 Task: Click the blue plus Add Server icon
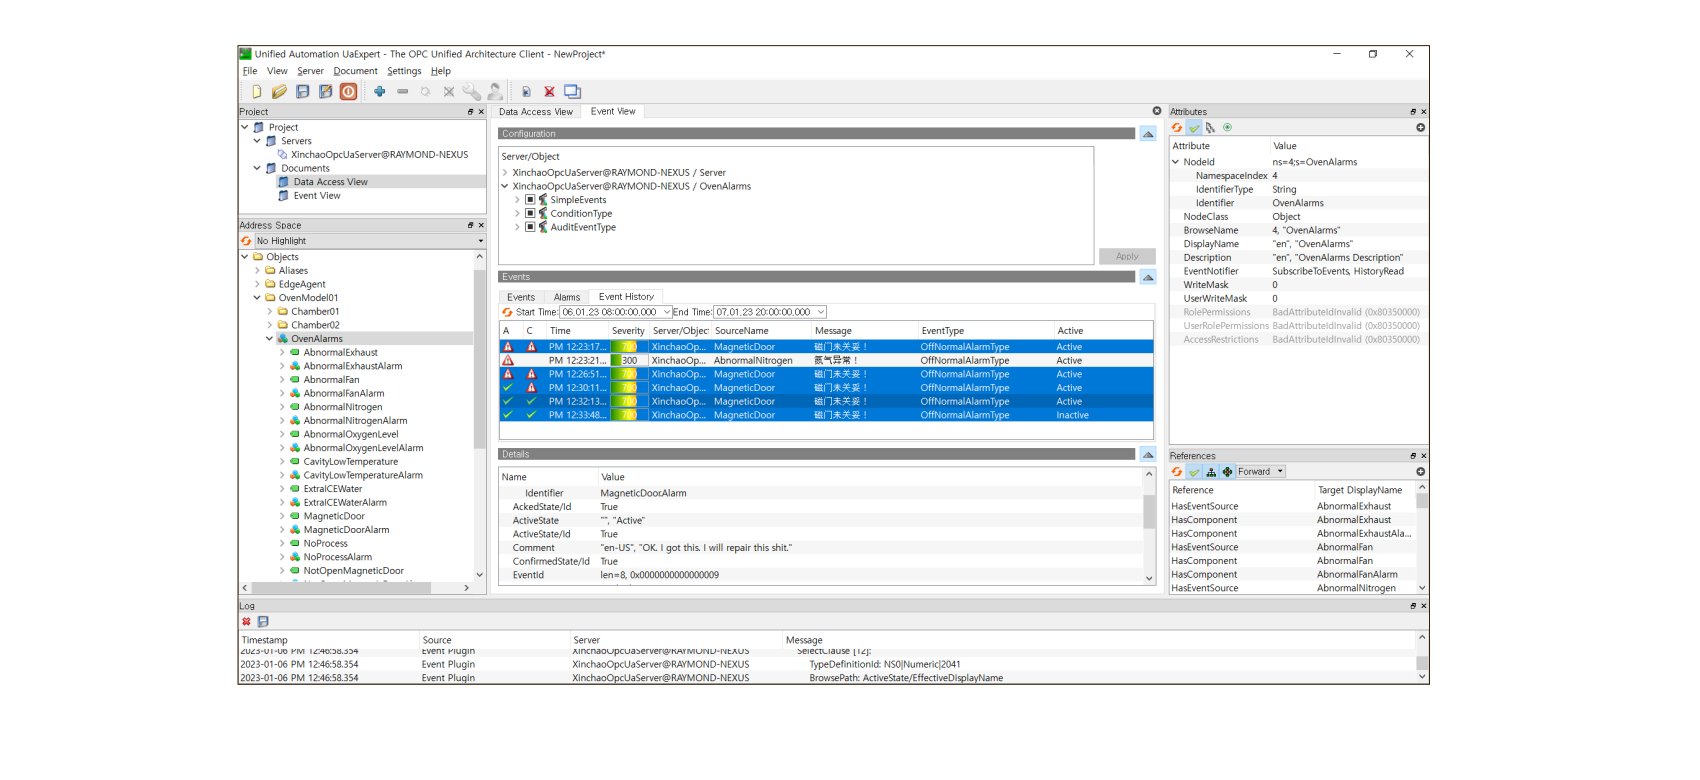(x=380, y=91)
